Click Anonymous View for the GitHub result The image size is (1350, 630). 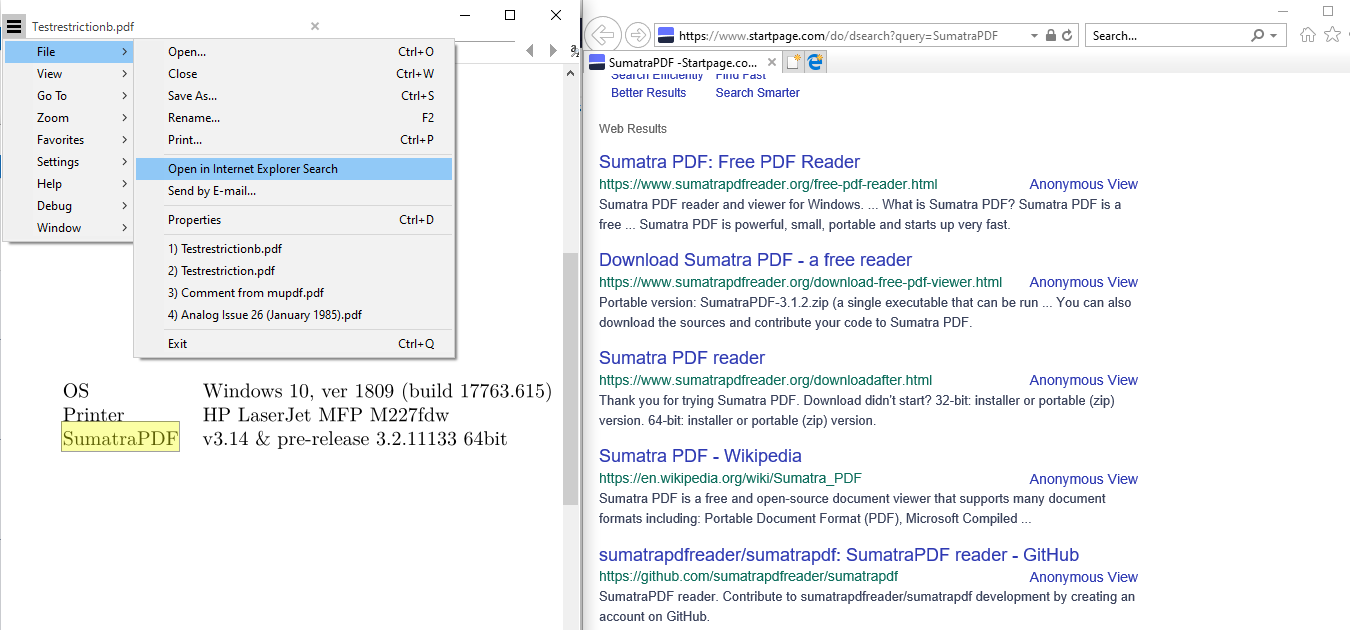click(x=1083, y=577)
